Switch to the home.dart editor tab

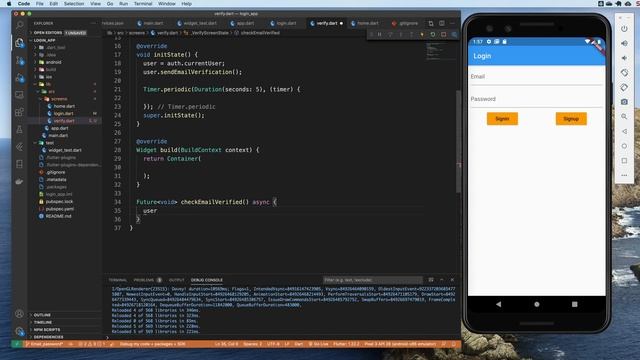pyautogui.click(x=367, y=23)
